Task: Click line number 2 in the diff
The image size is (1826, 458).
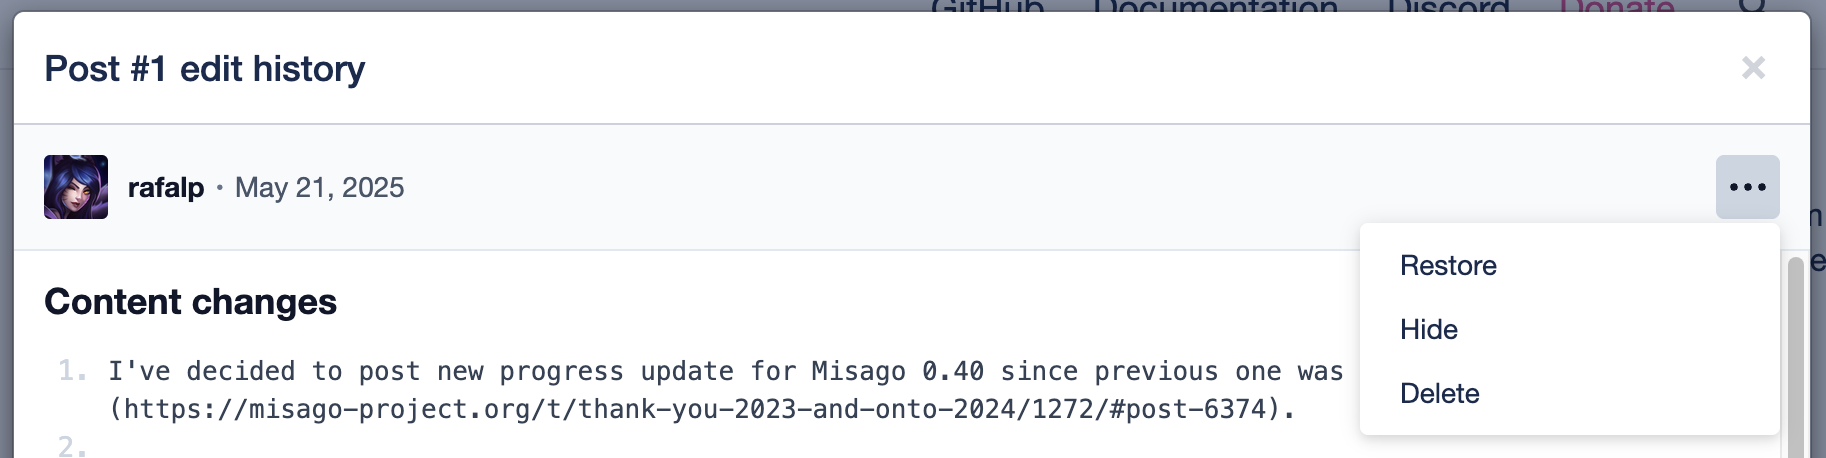Action: click(72, 446)
